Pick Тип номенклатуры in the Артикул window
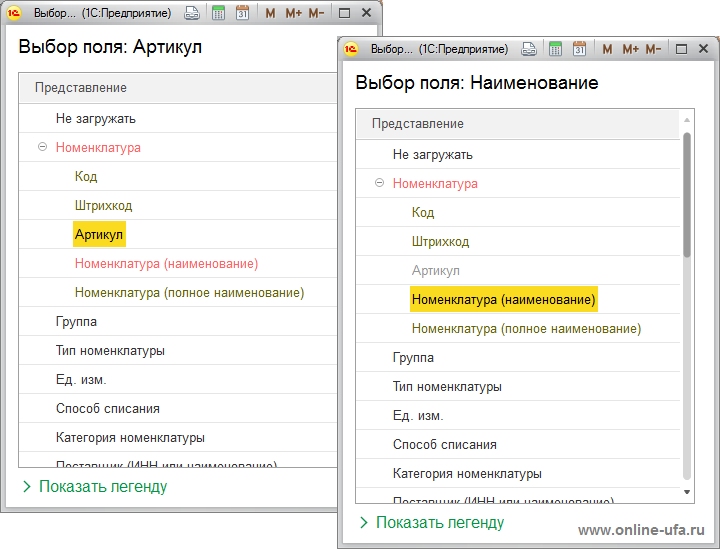This screenshot has width=720, height=549. click(x=110, y=351)
